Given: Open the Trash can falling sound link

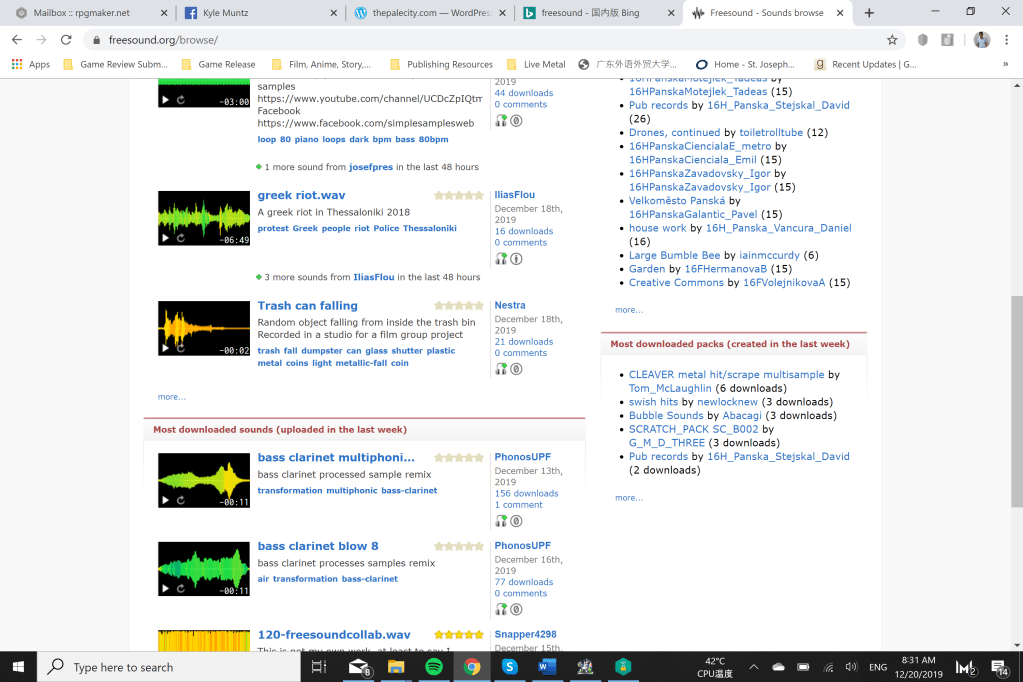Looking at the screenshot, I should 307,305.
